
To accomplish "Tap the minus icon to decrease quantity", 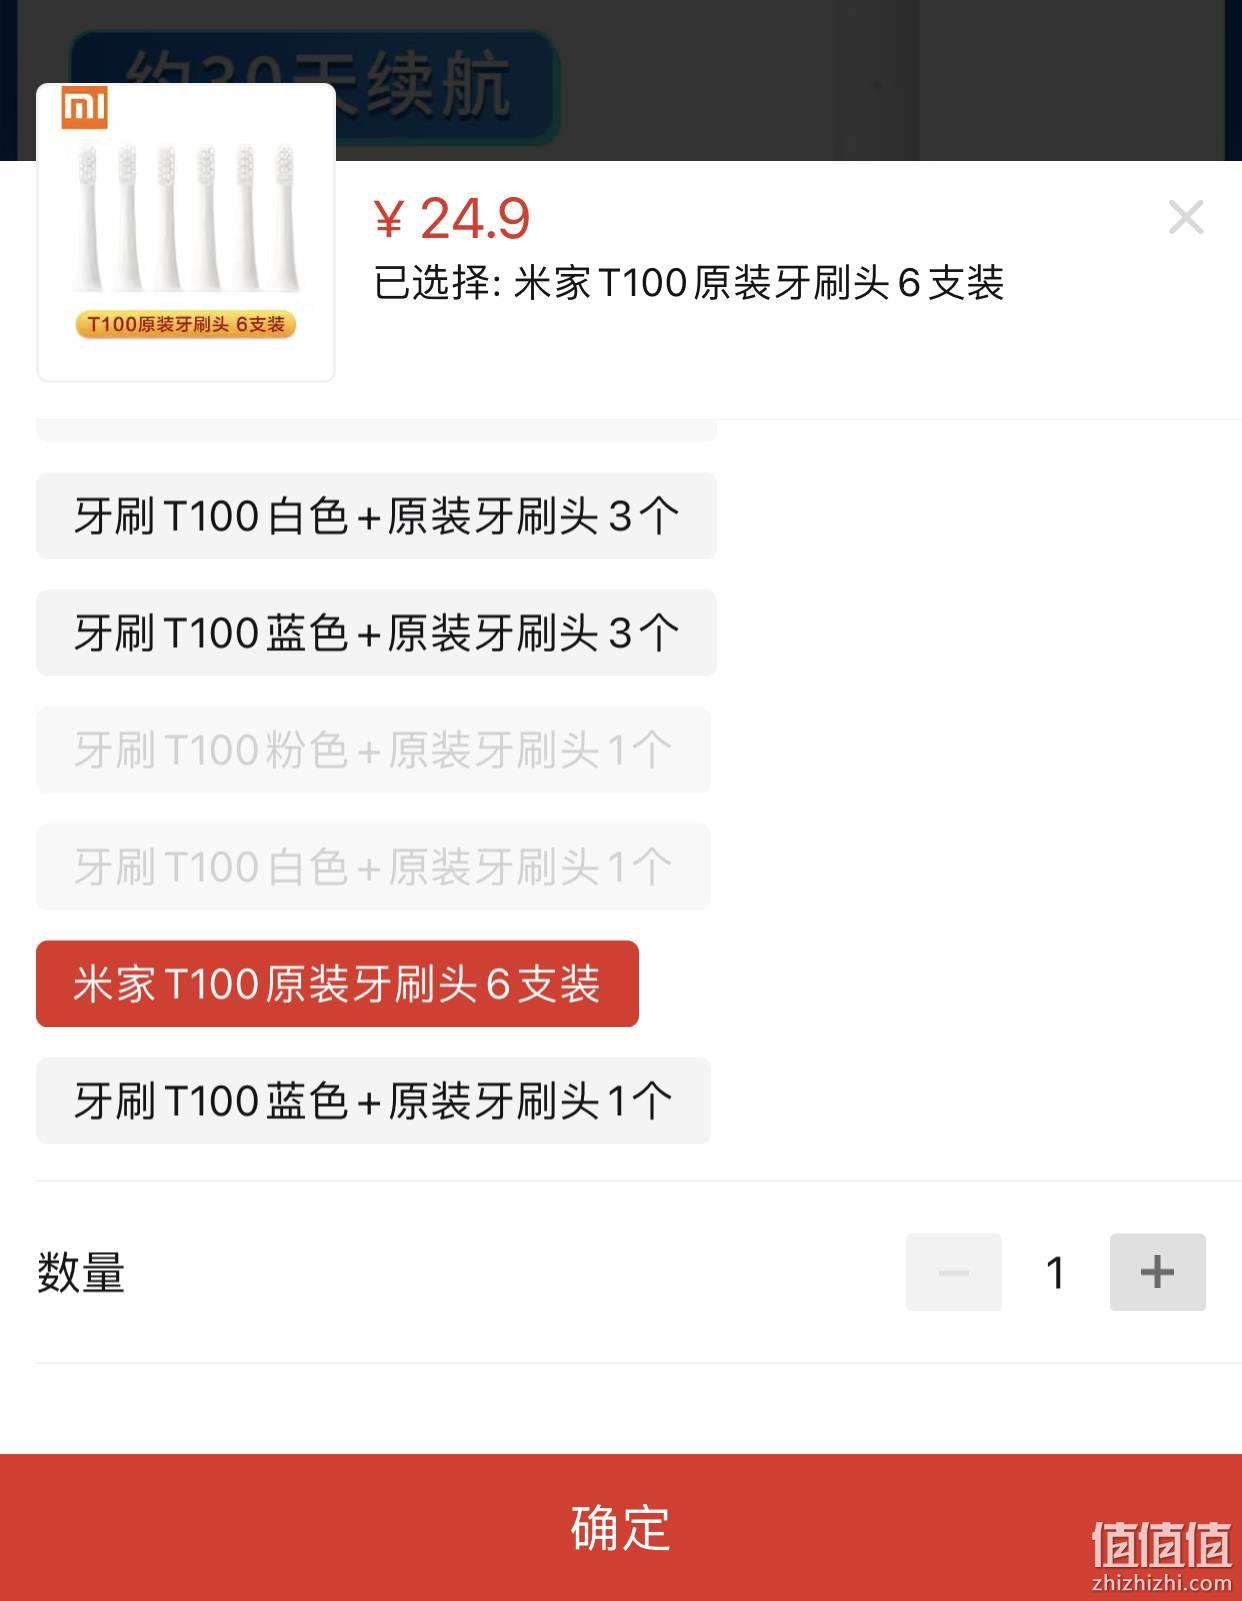I will coord(953,1272).
